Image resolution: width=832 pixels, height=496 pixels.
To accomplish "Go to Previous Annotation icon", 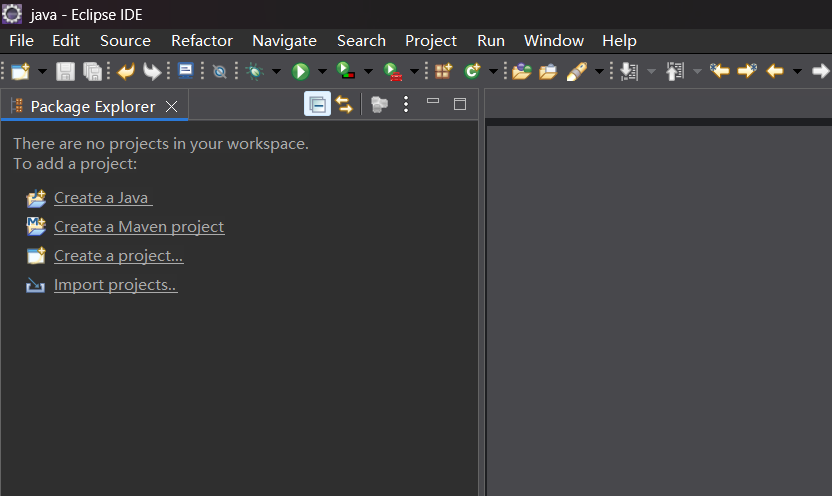I will (675, 71).
